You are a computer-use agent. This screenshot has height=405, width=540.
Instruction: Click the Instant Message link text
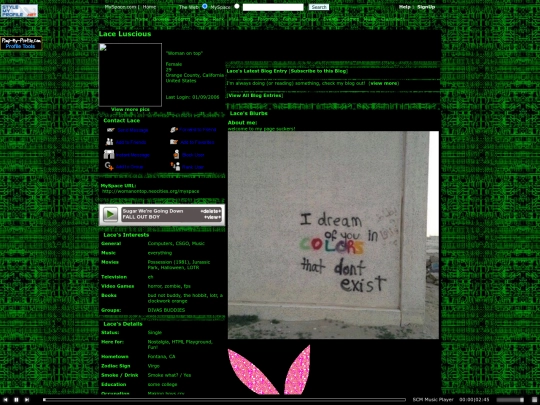coord(133,155)
